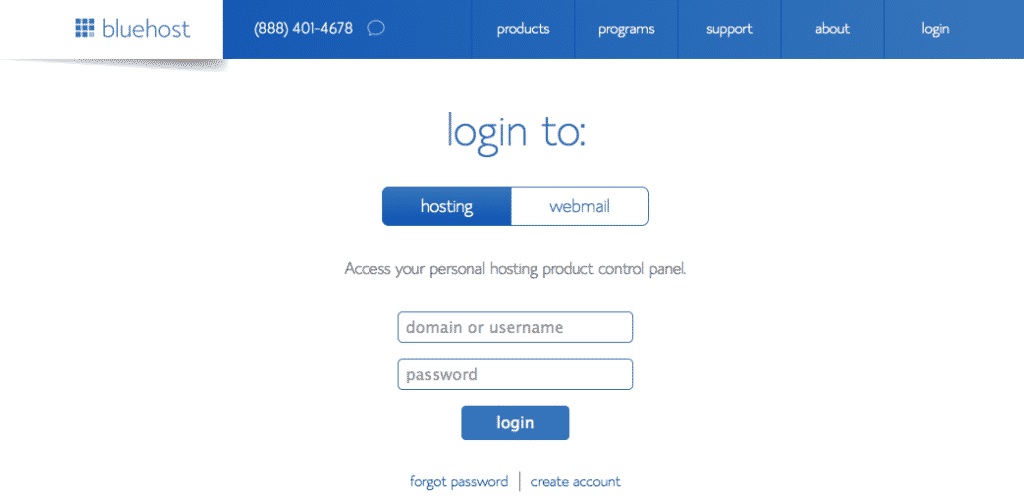Click the "login to:" heading
The height and width of the screenshot is (501, 1024).
click(515, 133)
